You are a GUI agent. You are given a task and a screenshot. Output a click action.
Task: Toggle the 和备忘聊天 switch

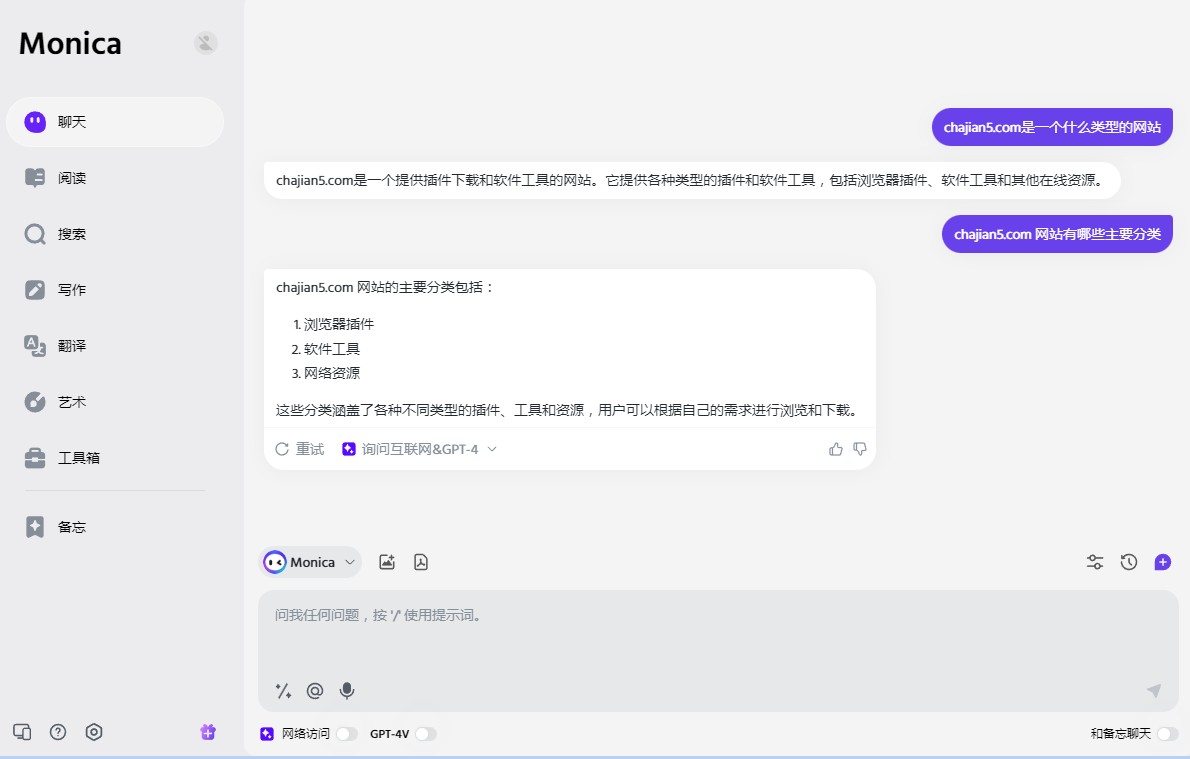coord(1168,734)
